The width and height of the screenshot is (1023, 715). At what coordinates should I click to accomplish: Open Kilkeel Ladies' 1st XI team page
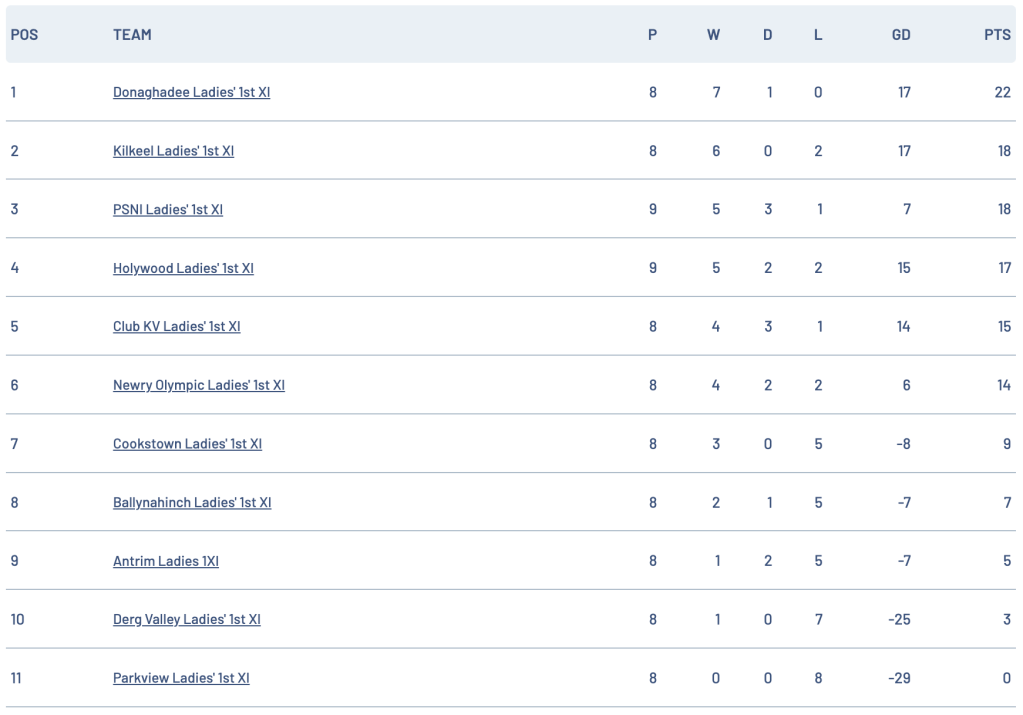click(x=173, y=151)
